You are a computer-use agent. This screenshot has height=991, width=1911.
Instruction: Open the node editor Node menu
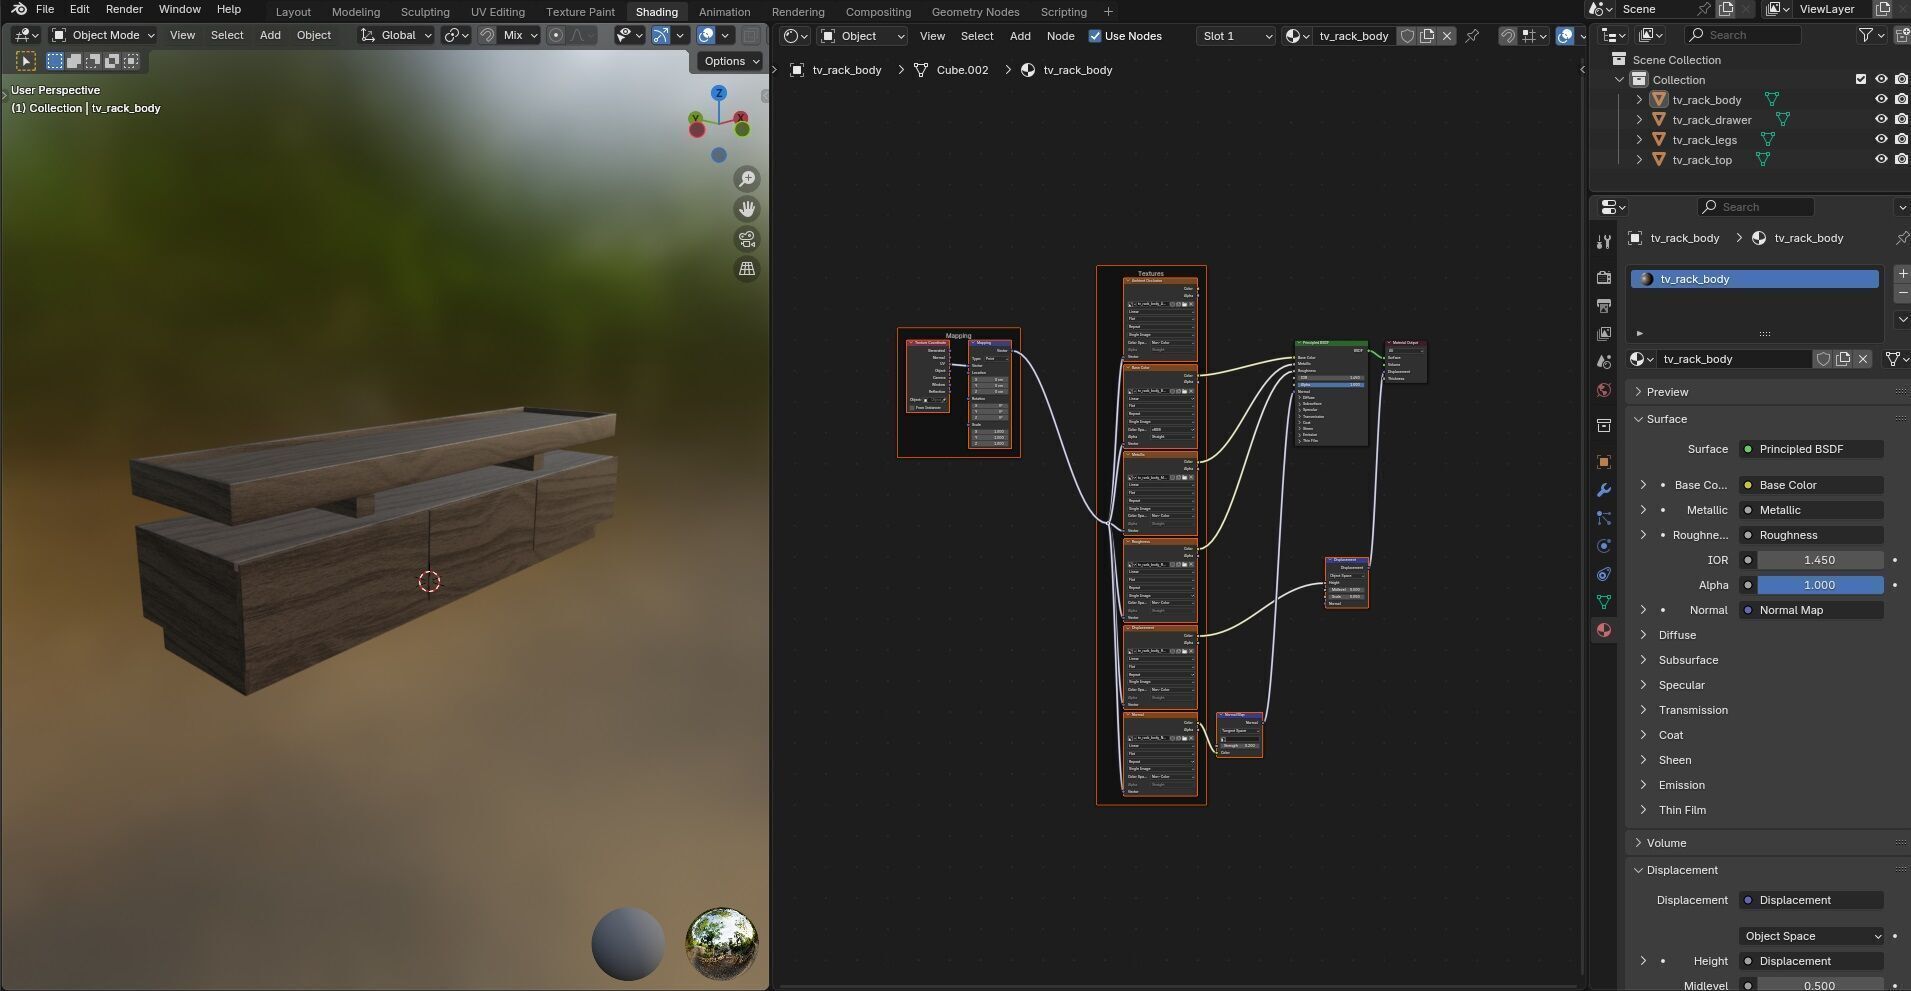[1060, 36]
